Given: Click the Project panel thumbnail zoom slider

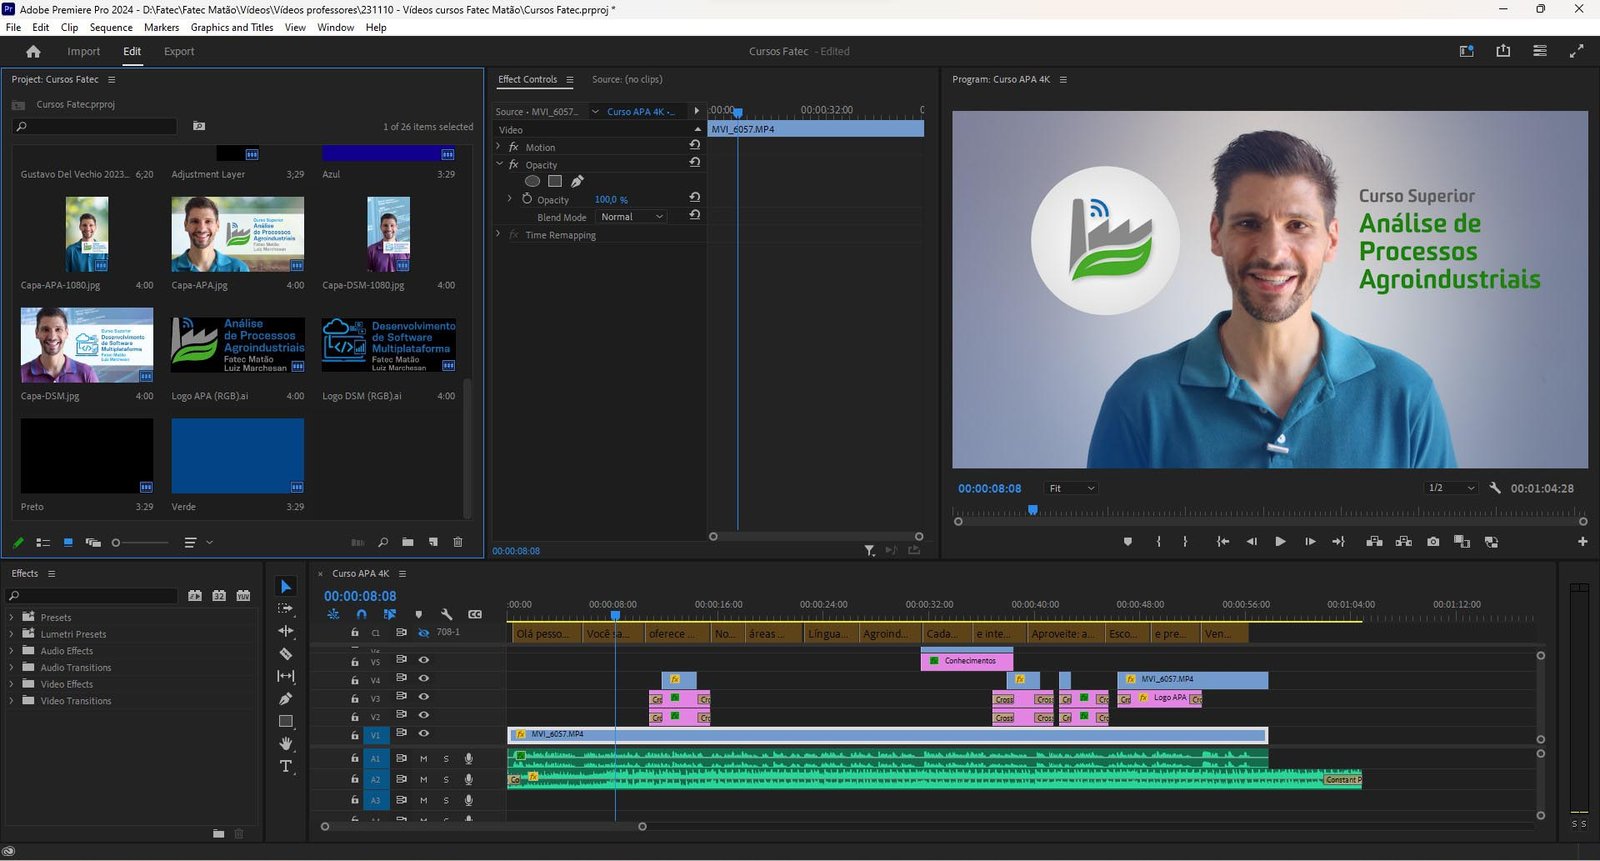Looking at the screenshot, I should (x=140, y=543).
